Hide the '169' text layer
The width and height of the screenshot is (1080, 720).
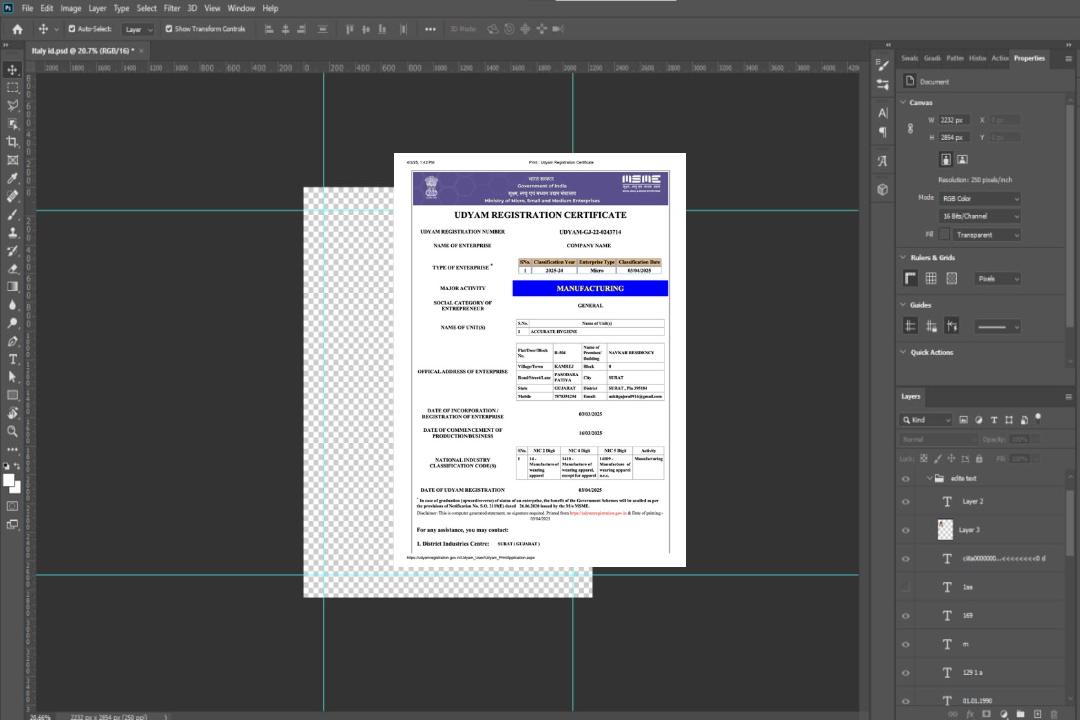pos(906,616)
